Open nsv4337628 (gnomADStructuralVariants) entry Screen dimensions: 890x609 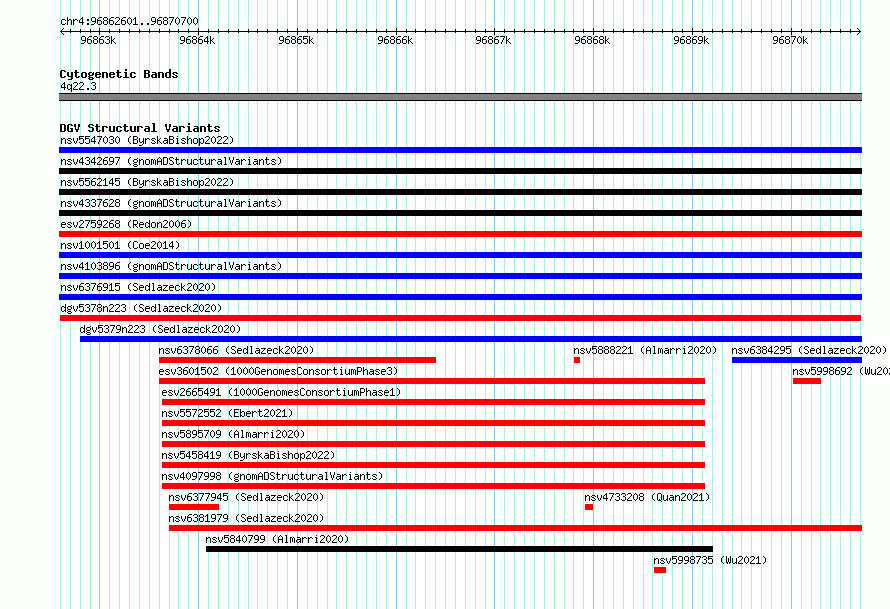coord(171,203)
